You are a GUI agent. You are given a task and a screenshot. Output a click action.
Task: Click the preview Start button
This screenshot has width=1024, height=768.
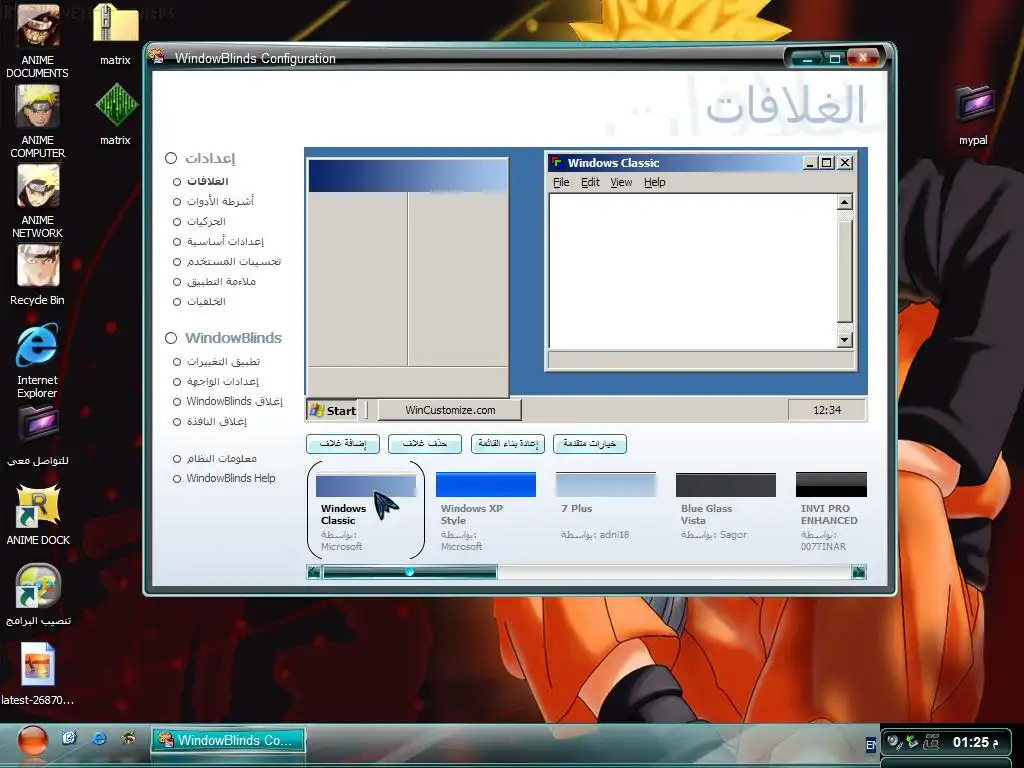[x=332, y=410]
